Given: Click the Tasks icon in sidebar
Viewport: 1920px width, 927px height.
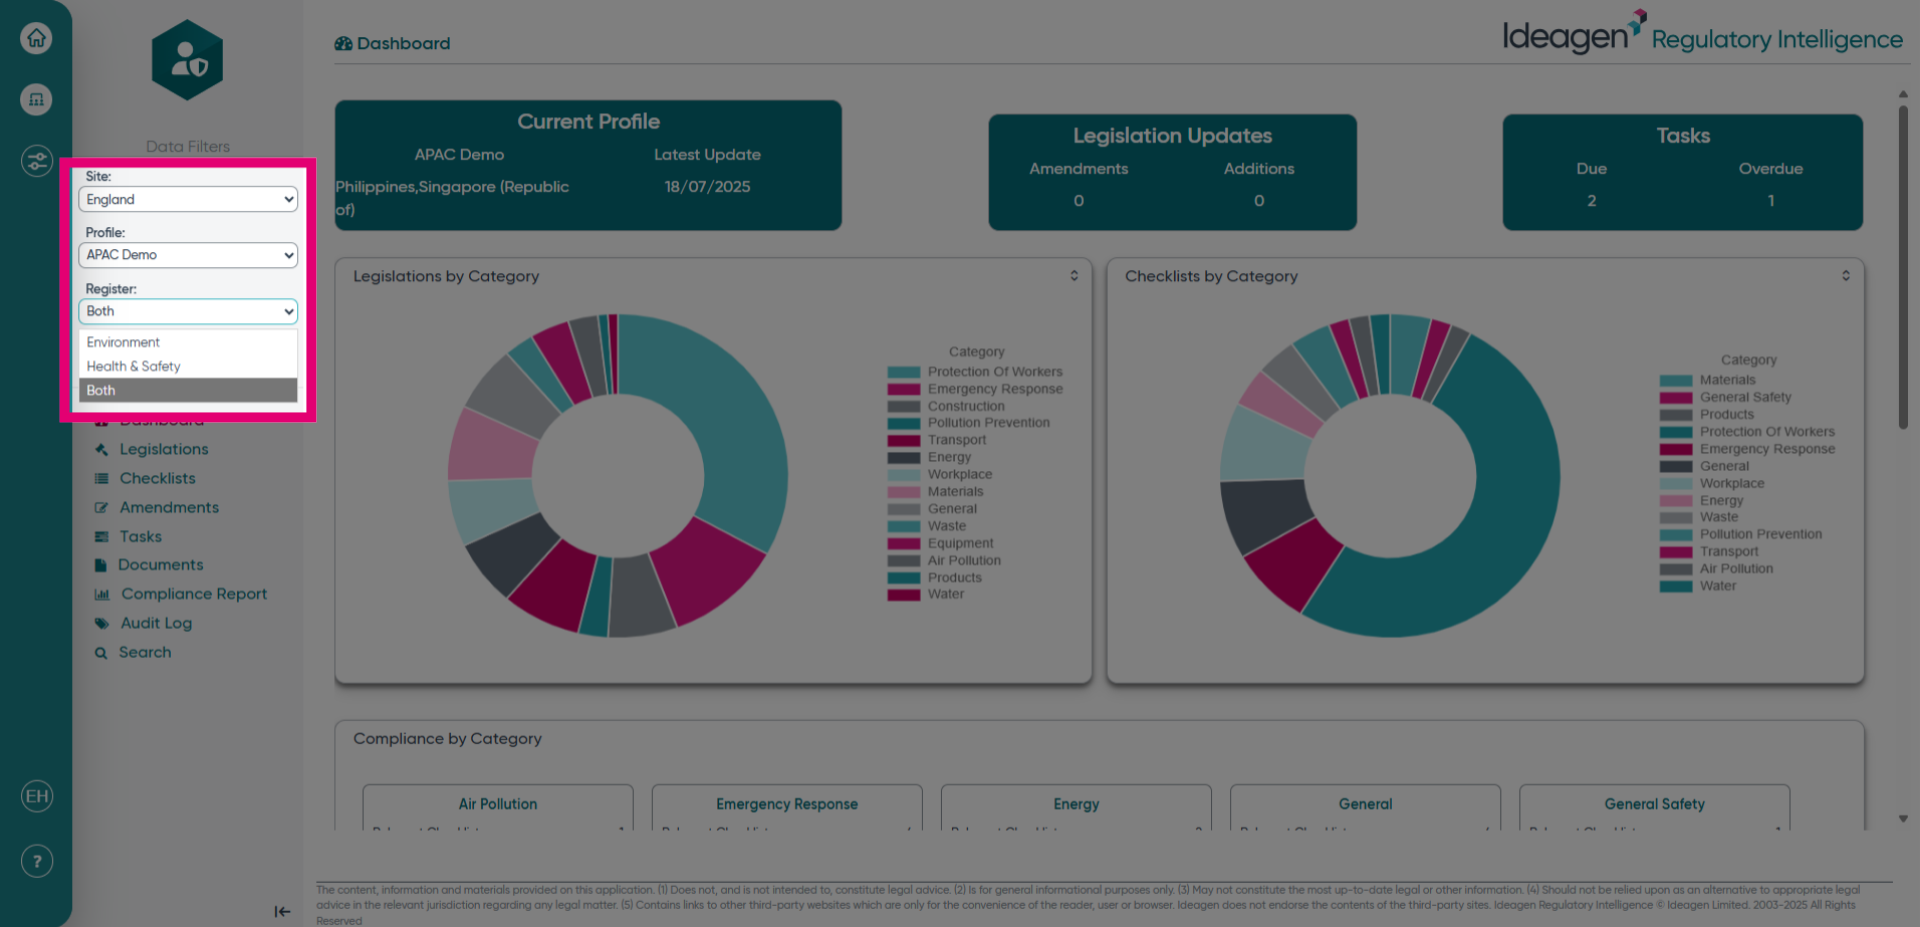Looking at the screenshot, I should 101,537.
